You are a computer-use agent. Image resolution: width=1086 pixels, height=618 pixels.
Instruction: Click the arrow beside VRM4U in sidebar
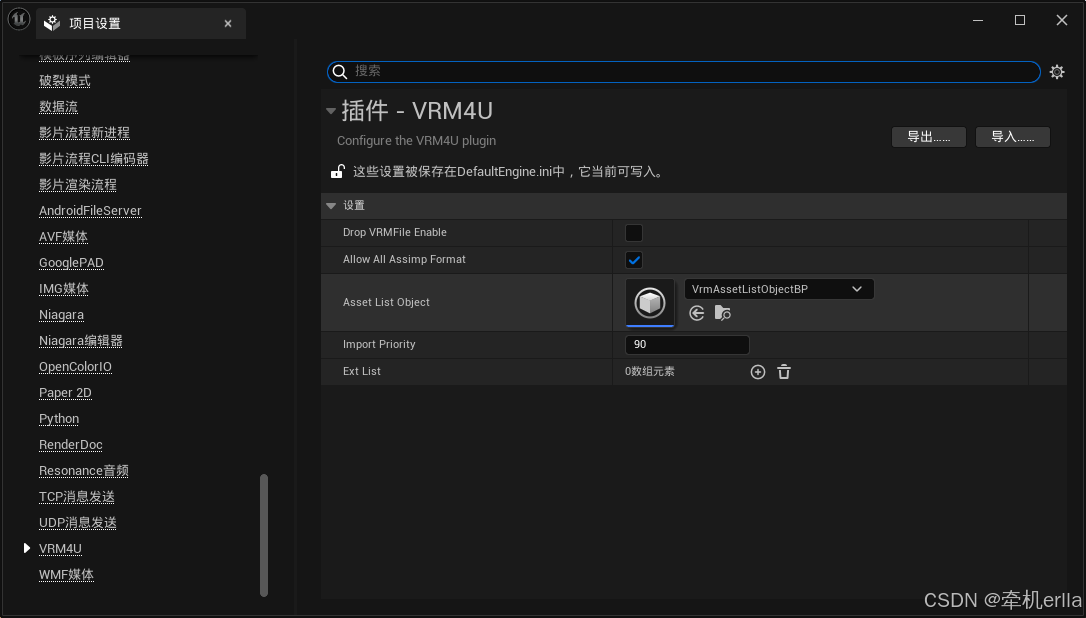27,548
